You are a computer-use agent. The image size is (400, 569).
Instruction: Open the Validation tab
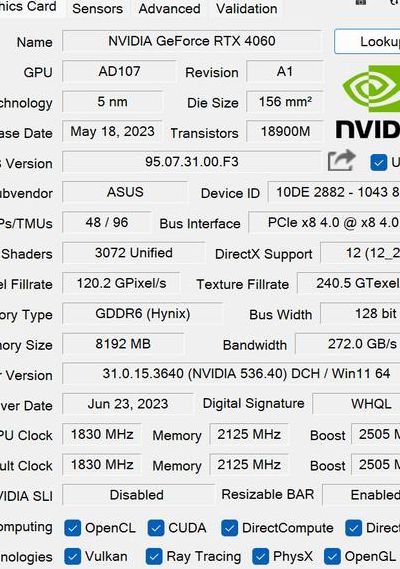point(246,8)
